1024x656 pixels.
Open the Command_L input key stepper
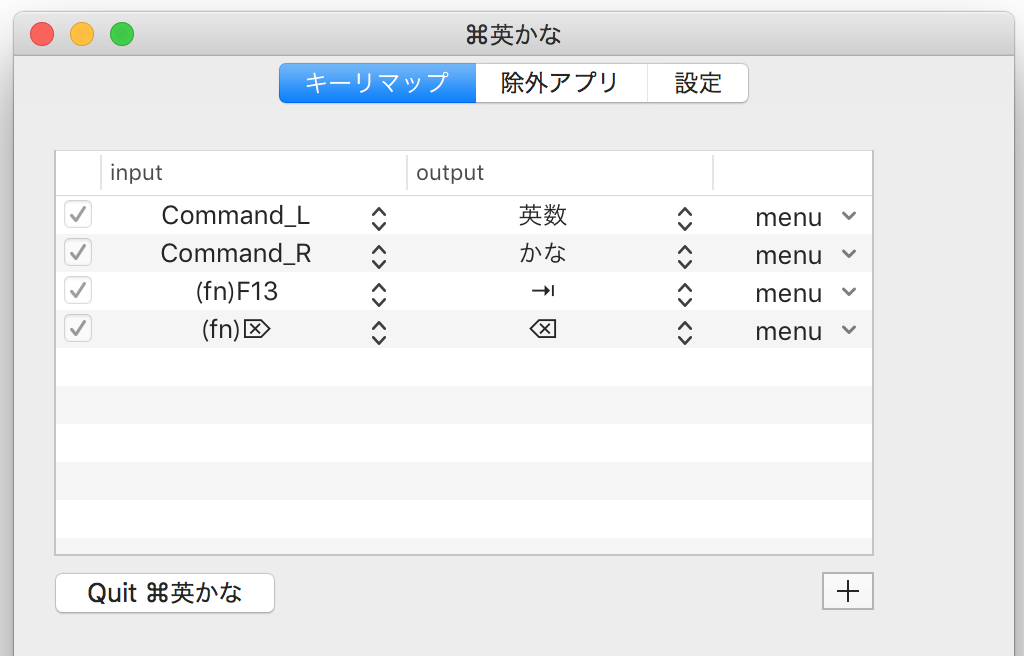378,217
